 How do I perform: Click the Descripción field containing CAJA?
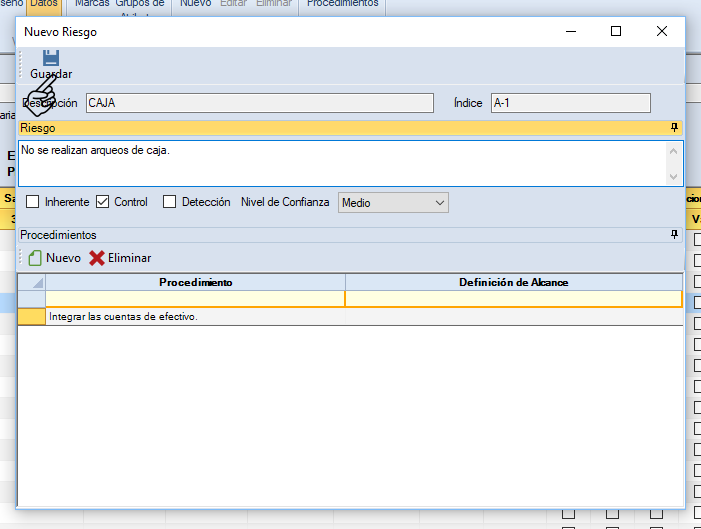point(259,103)
